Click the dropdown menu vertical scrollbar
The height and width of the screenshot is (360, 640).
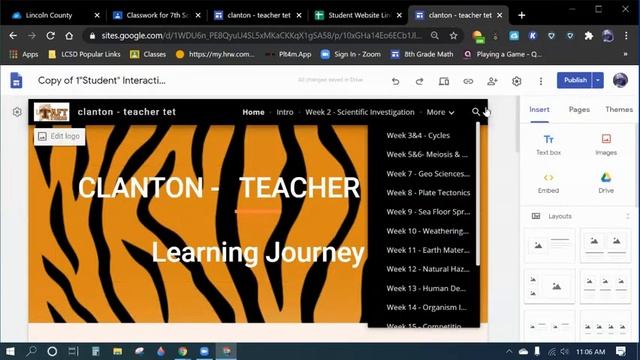click(x=478, y=193)
